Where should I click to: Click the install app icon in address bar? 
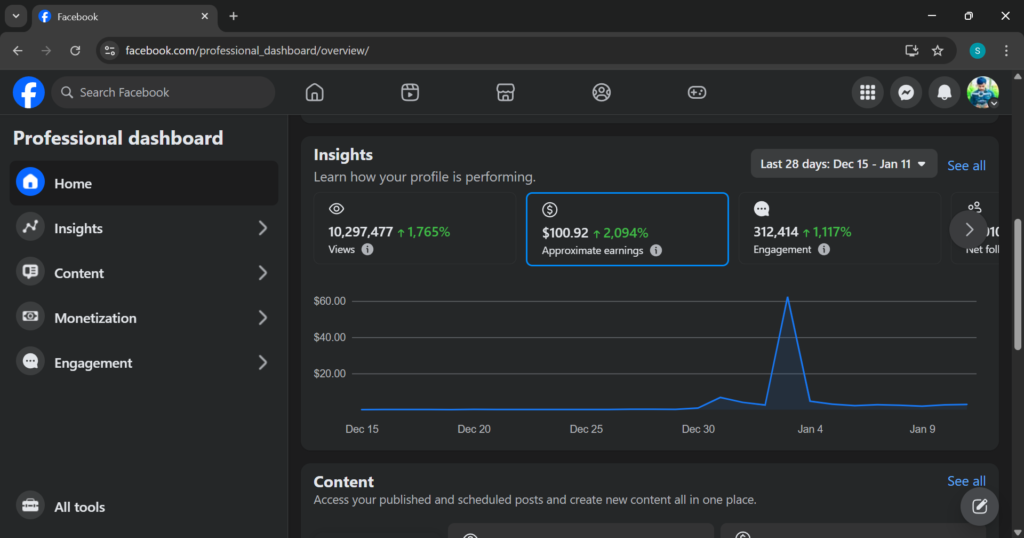tap(912, 50)
